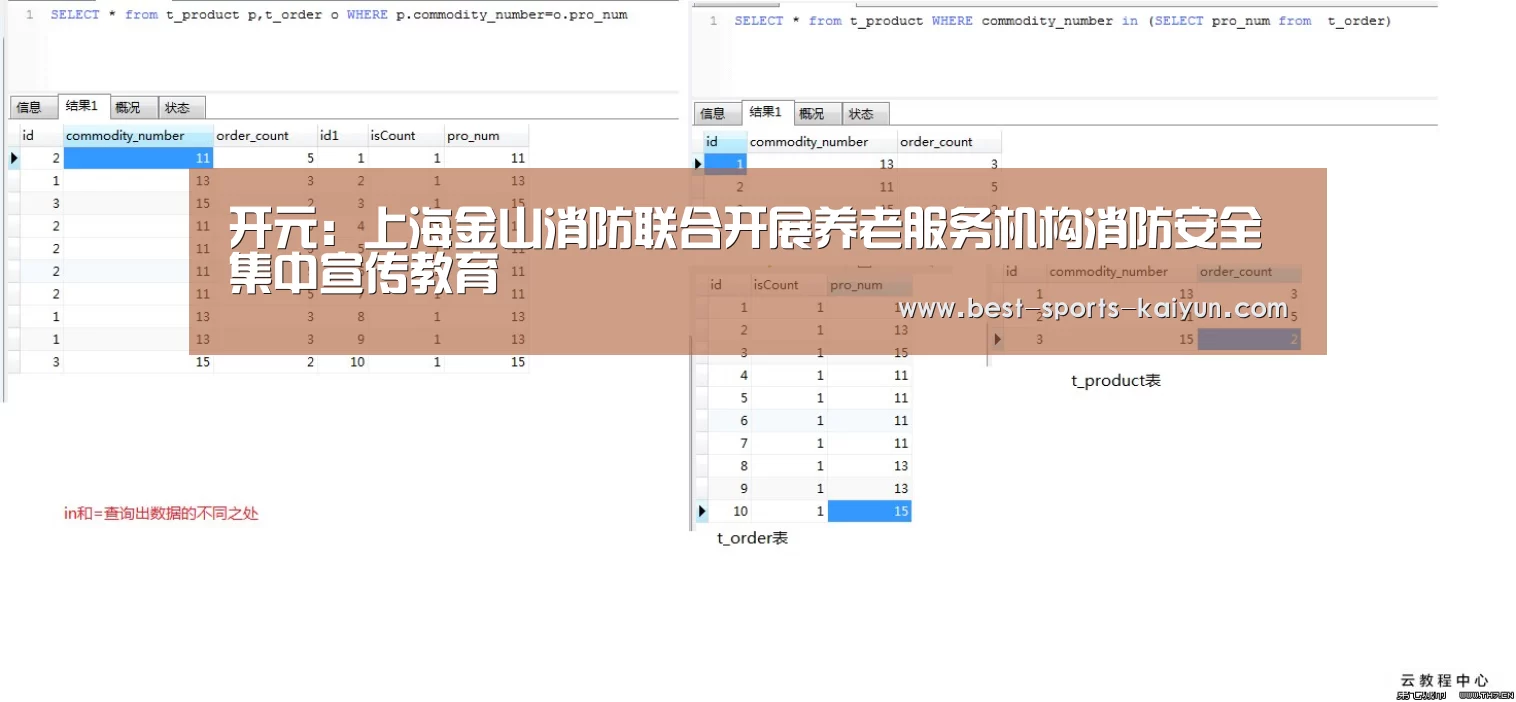Select pro_num cell 11 in t_order row 4
The height and width of the screenshot is (702, 1516).
coord(869,375)
